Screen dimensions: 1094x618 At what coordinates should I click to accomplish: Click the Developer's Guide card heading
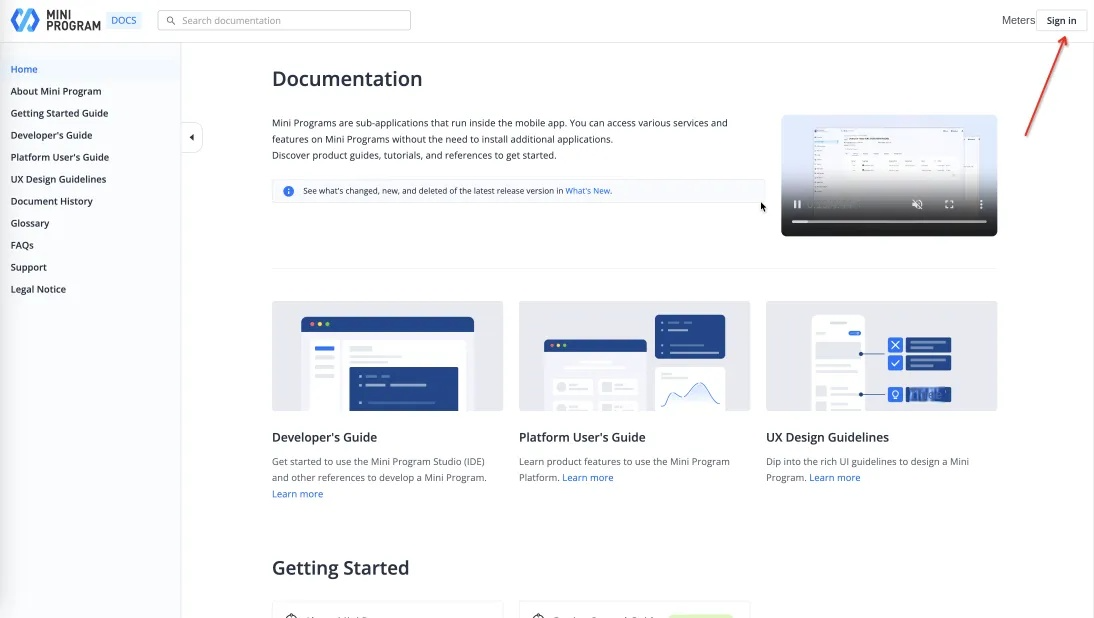[x=324, y=437]
